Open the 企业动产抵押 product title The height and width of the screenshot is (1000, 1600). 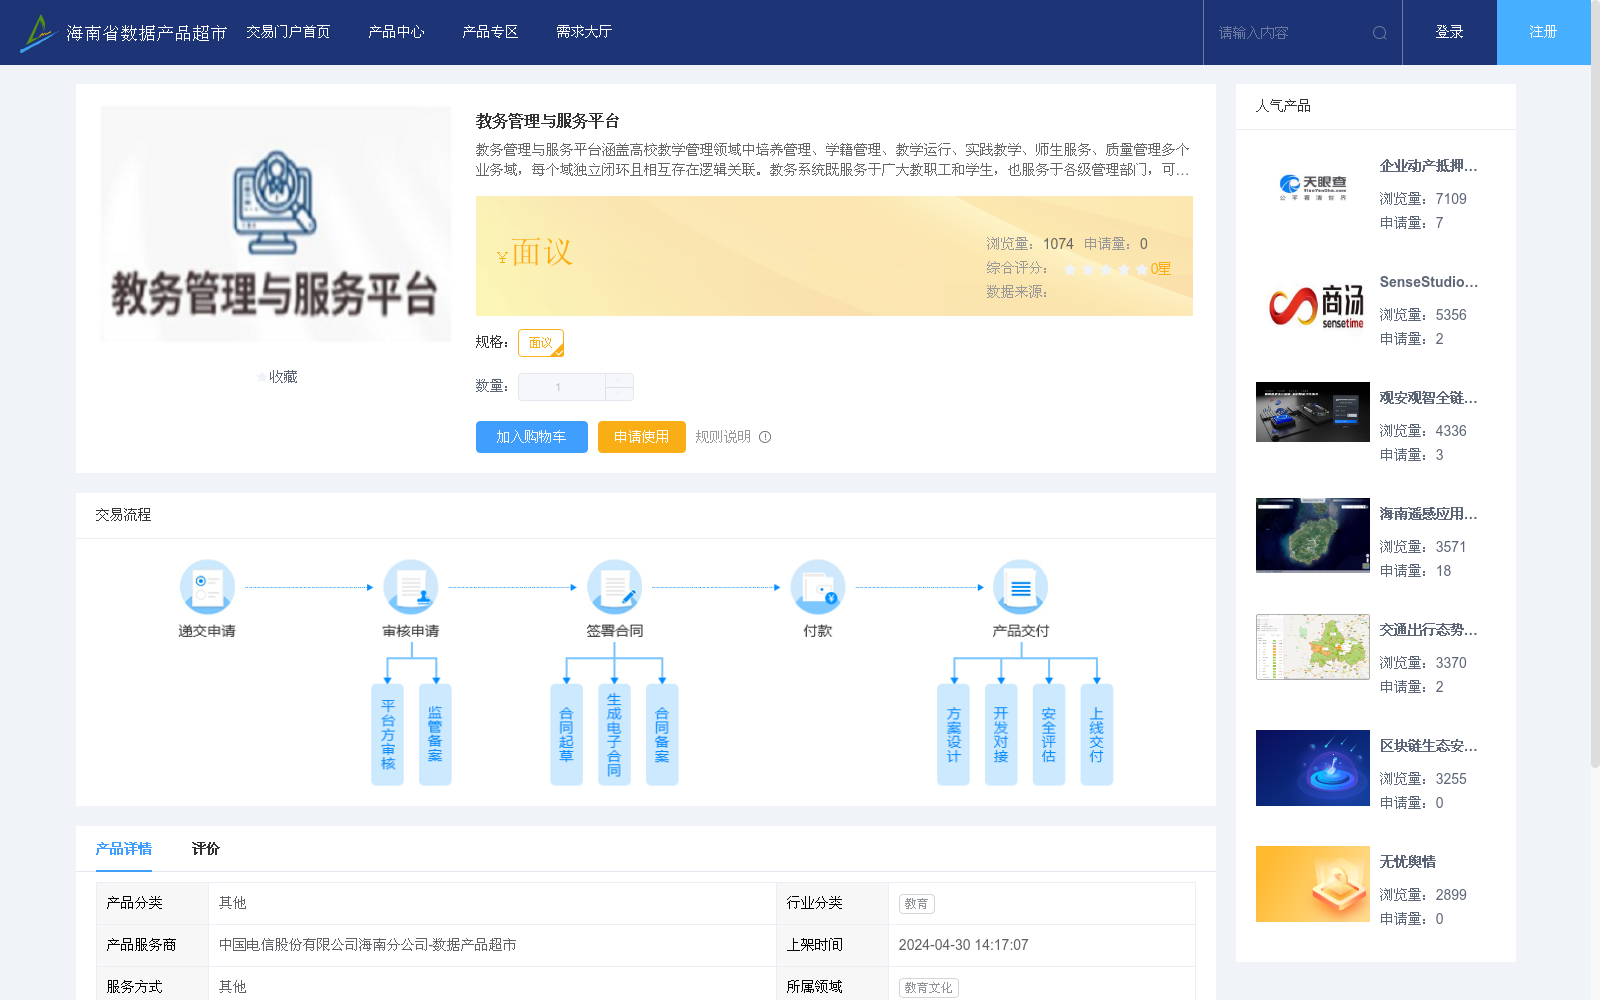click(x=1428, y=166)
